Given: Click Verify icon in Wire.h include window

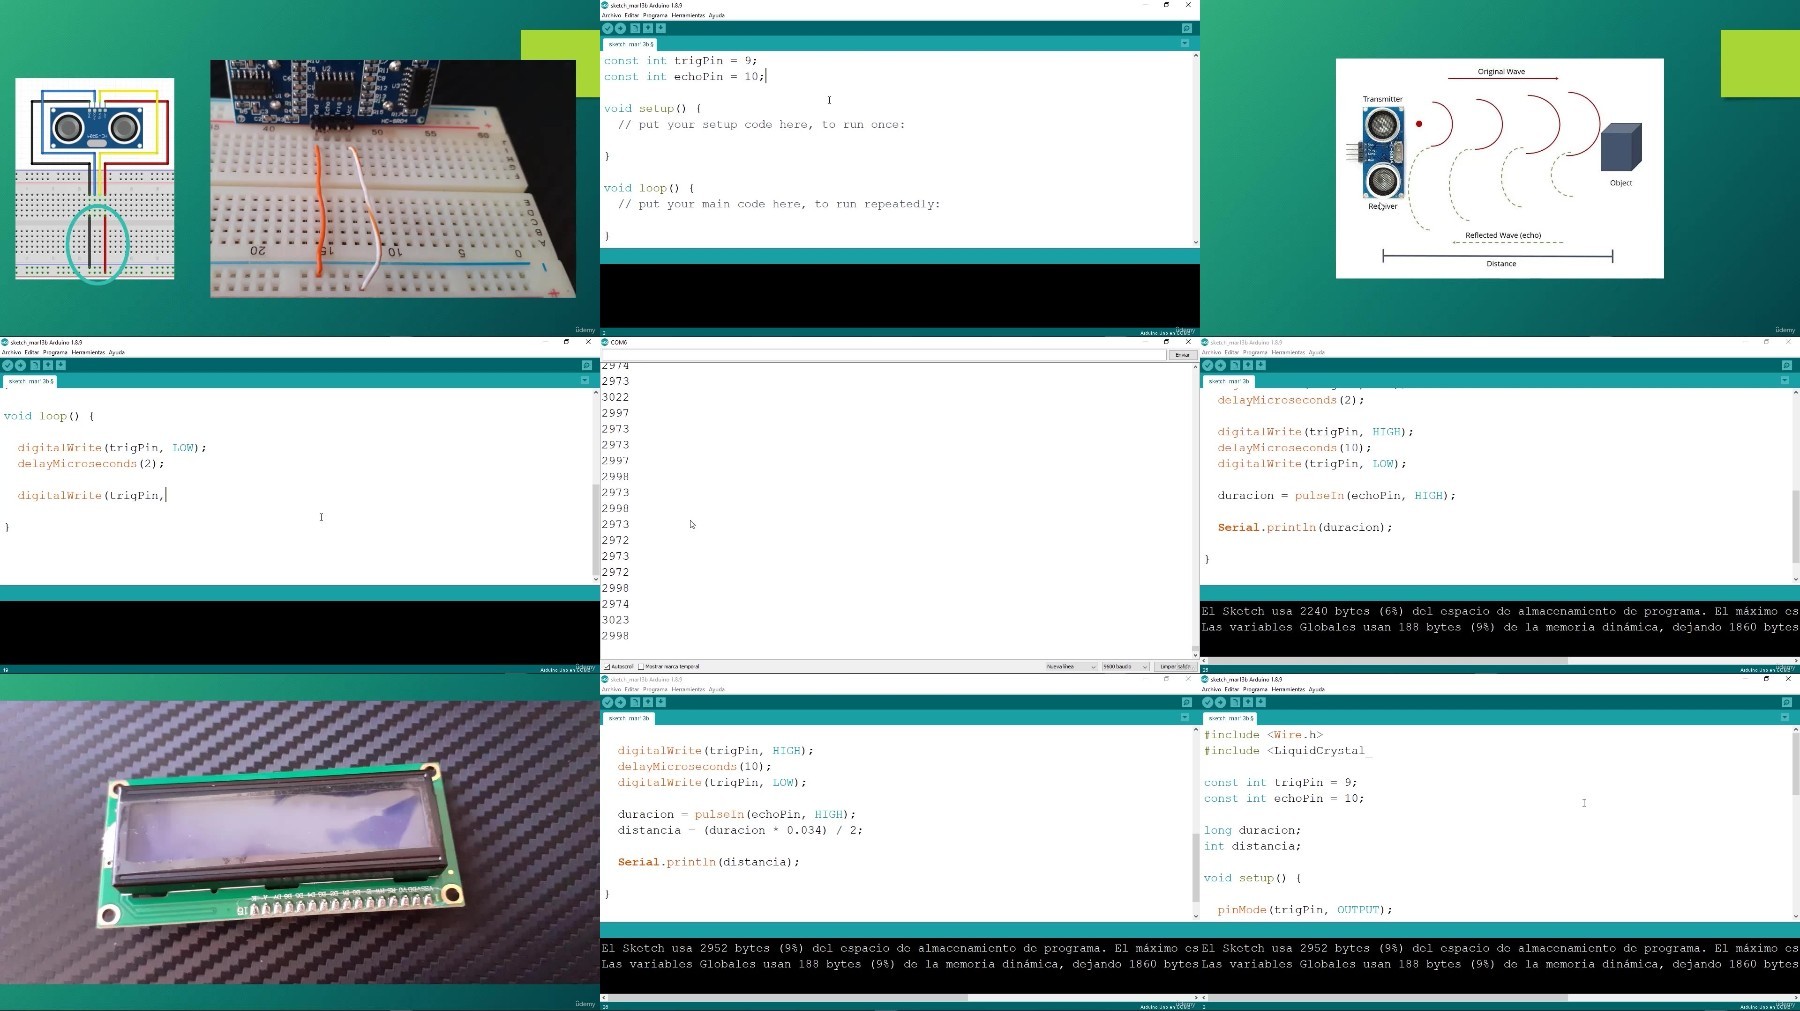Looking at the screenshot, I should [x=1207, y=702].
